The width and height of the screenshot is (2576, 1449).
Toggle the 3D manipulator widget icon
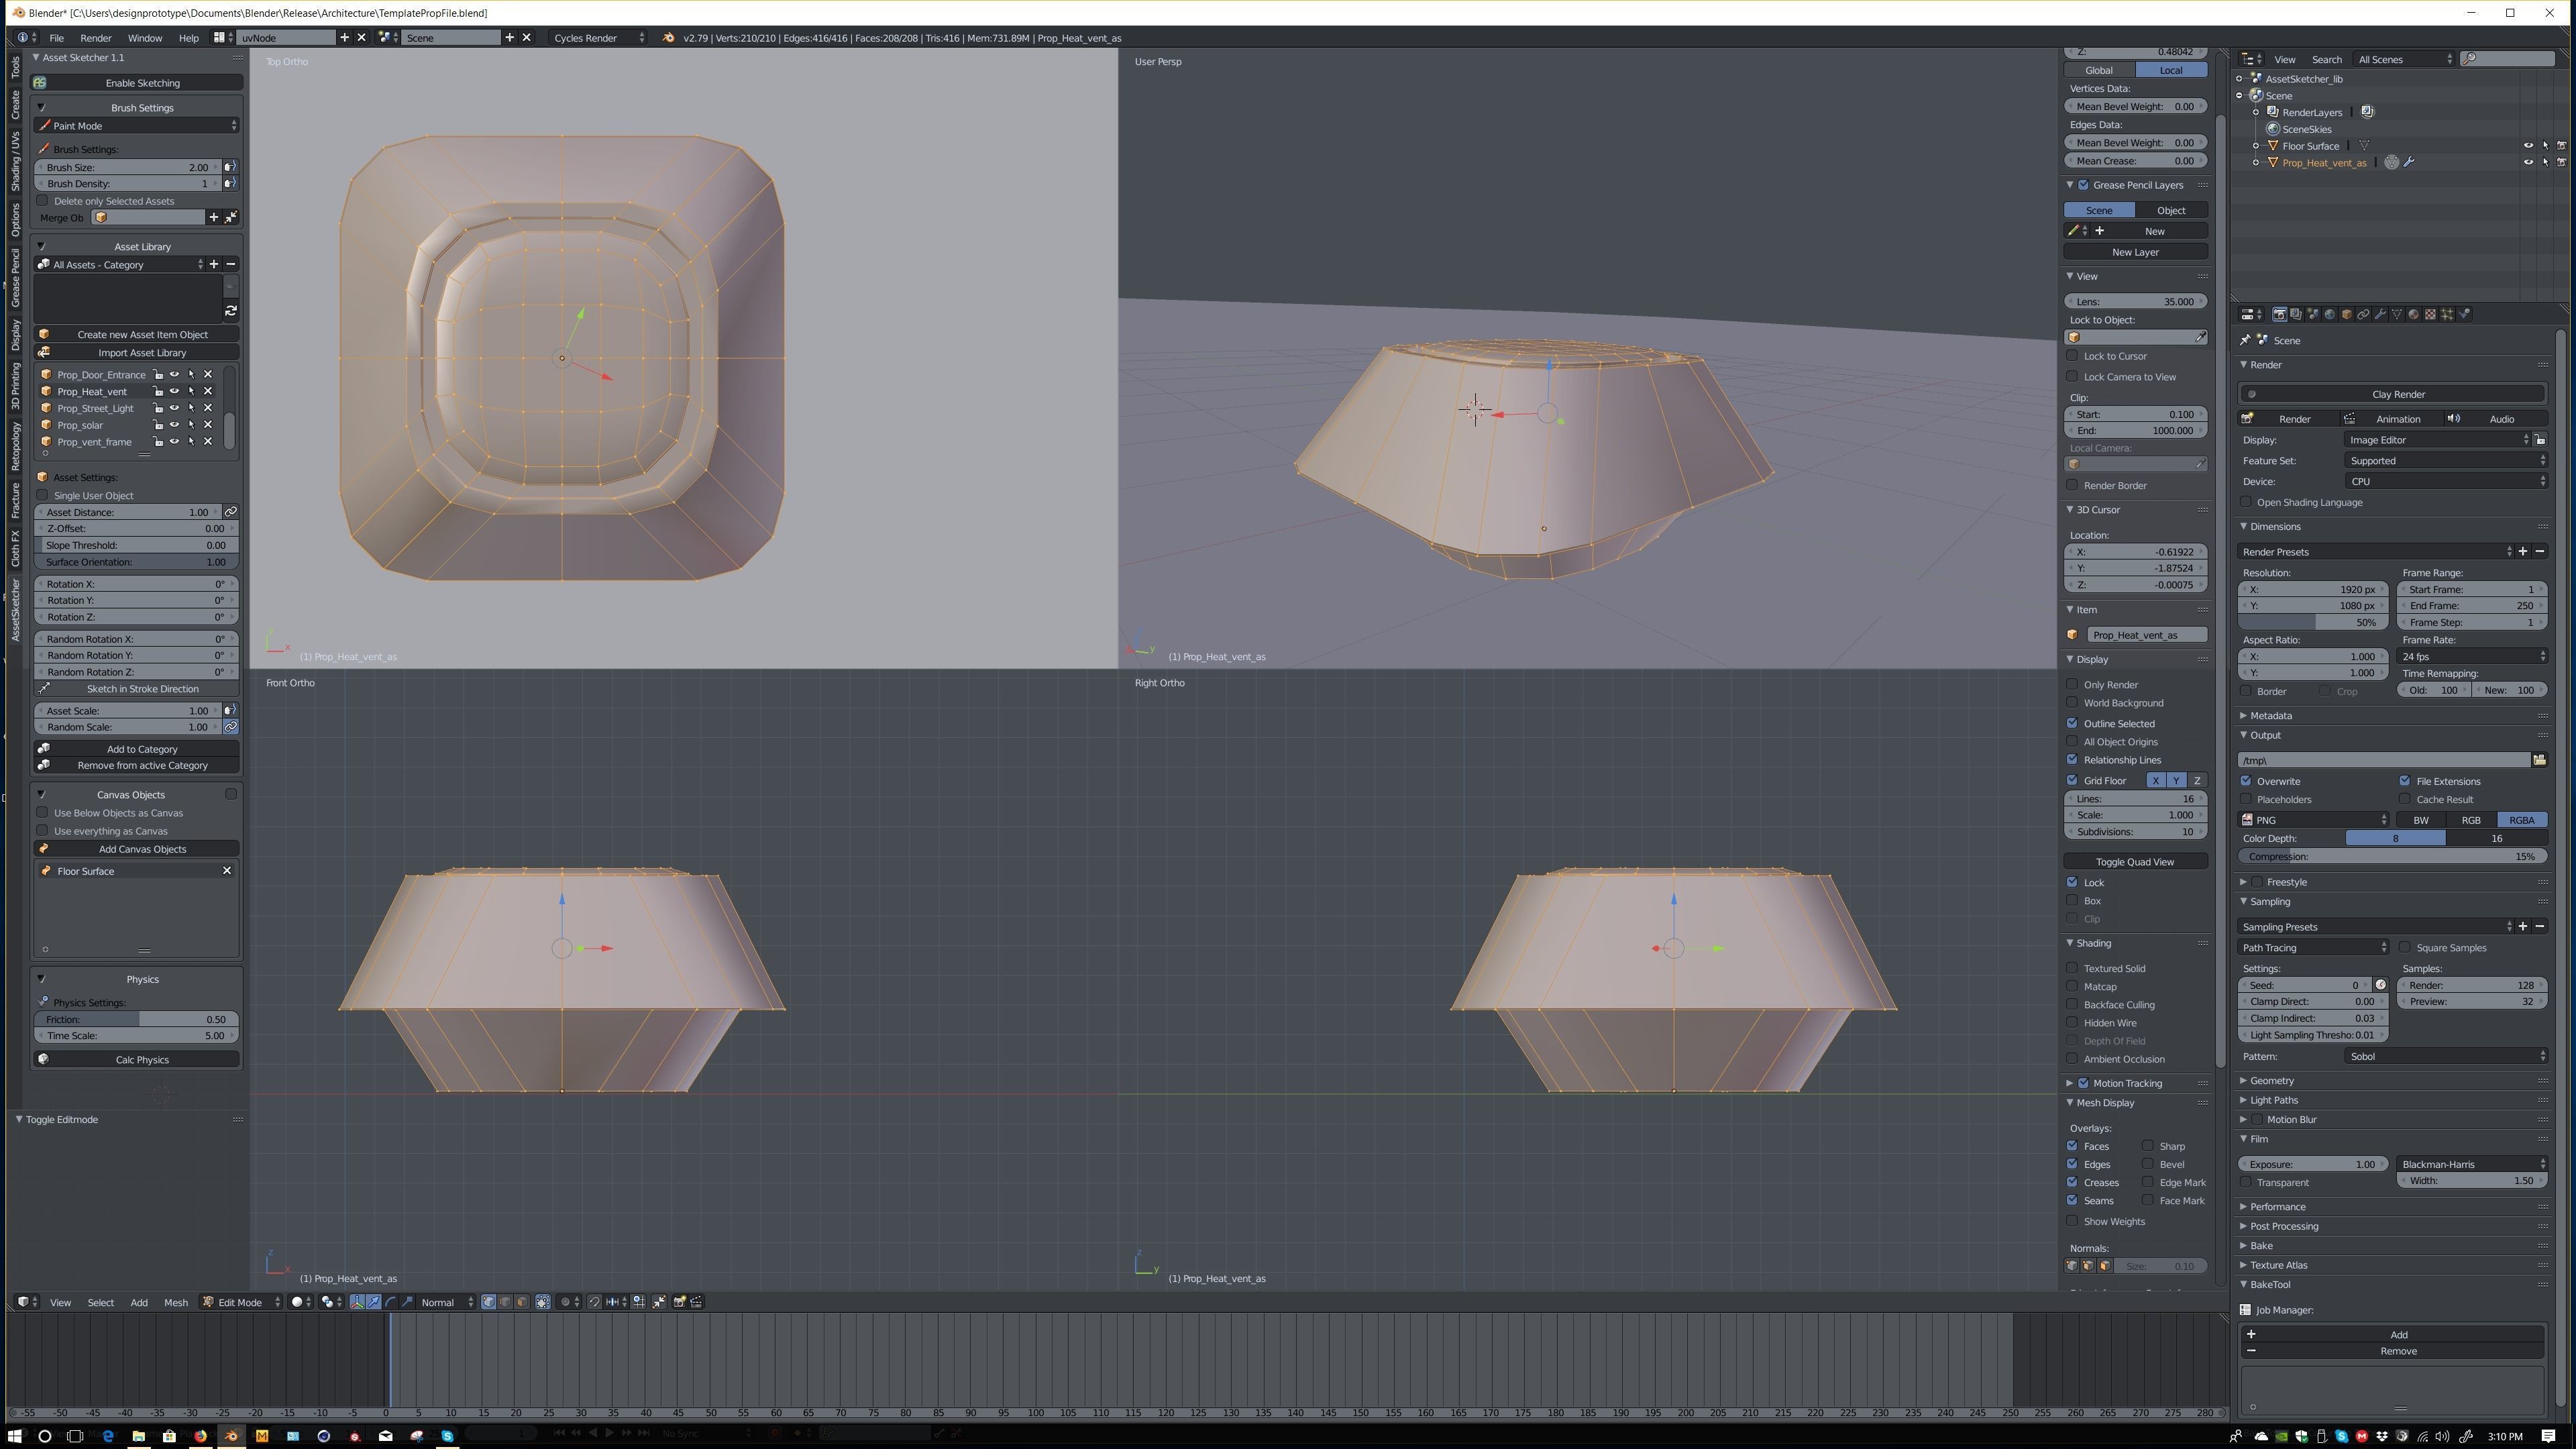357,1302
